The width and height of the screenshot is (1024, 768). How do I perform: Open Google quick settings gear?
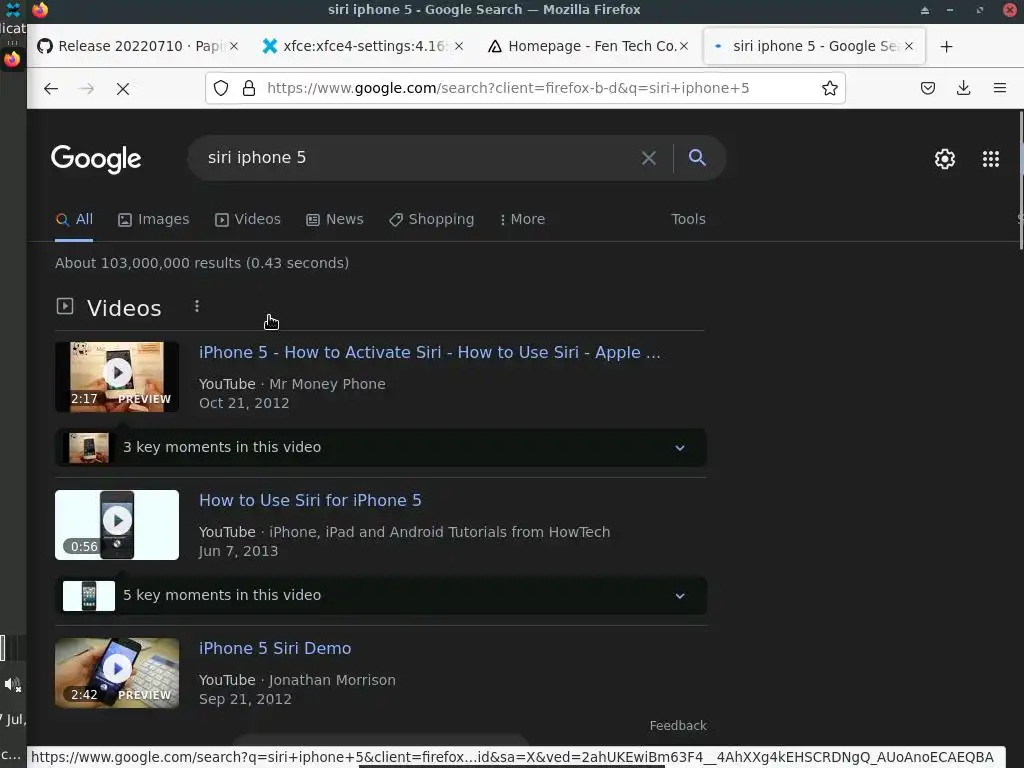(944, 159)
